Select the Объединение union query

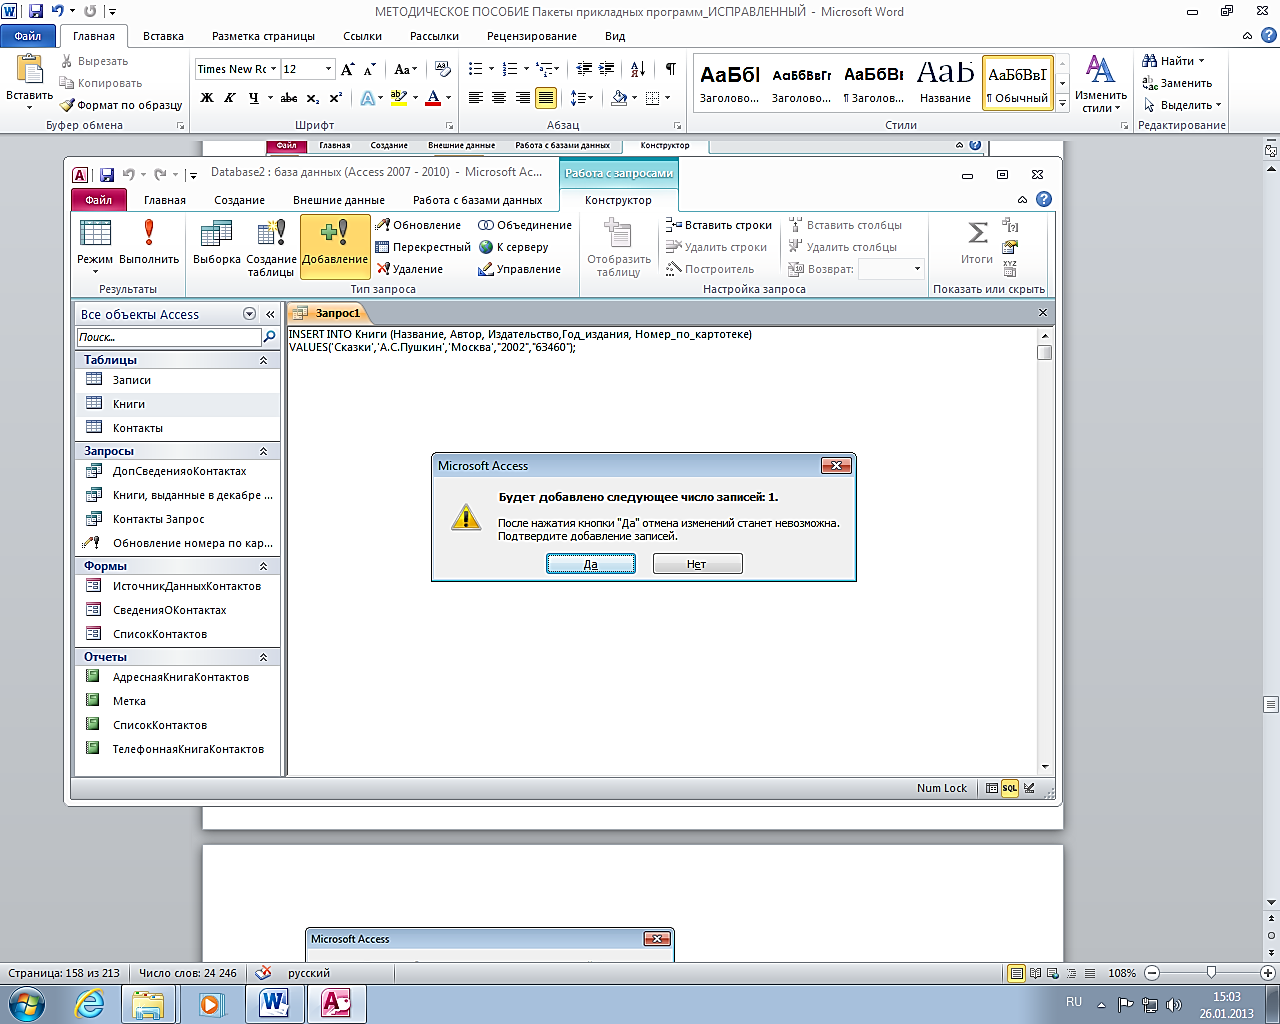(525, 225)
